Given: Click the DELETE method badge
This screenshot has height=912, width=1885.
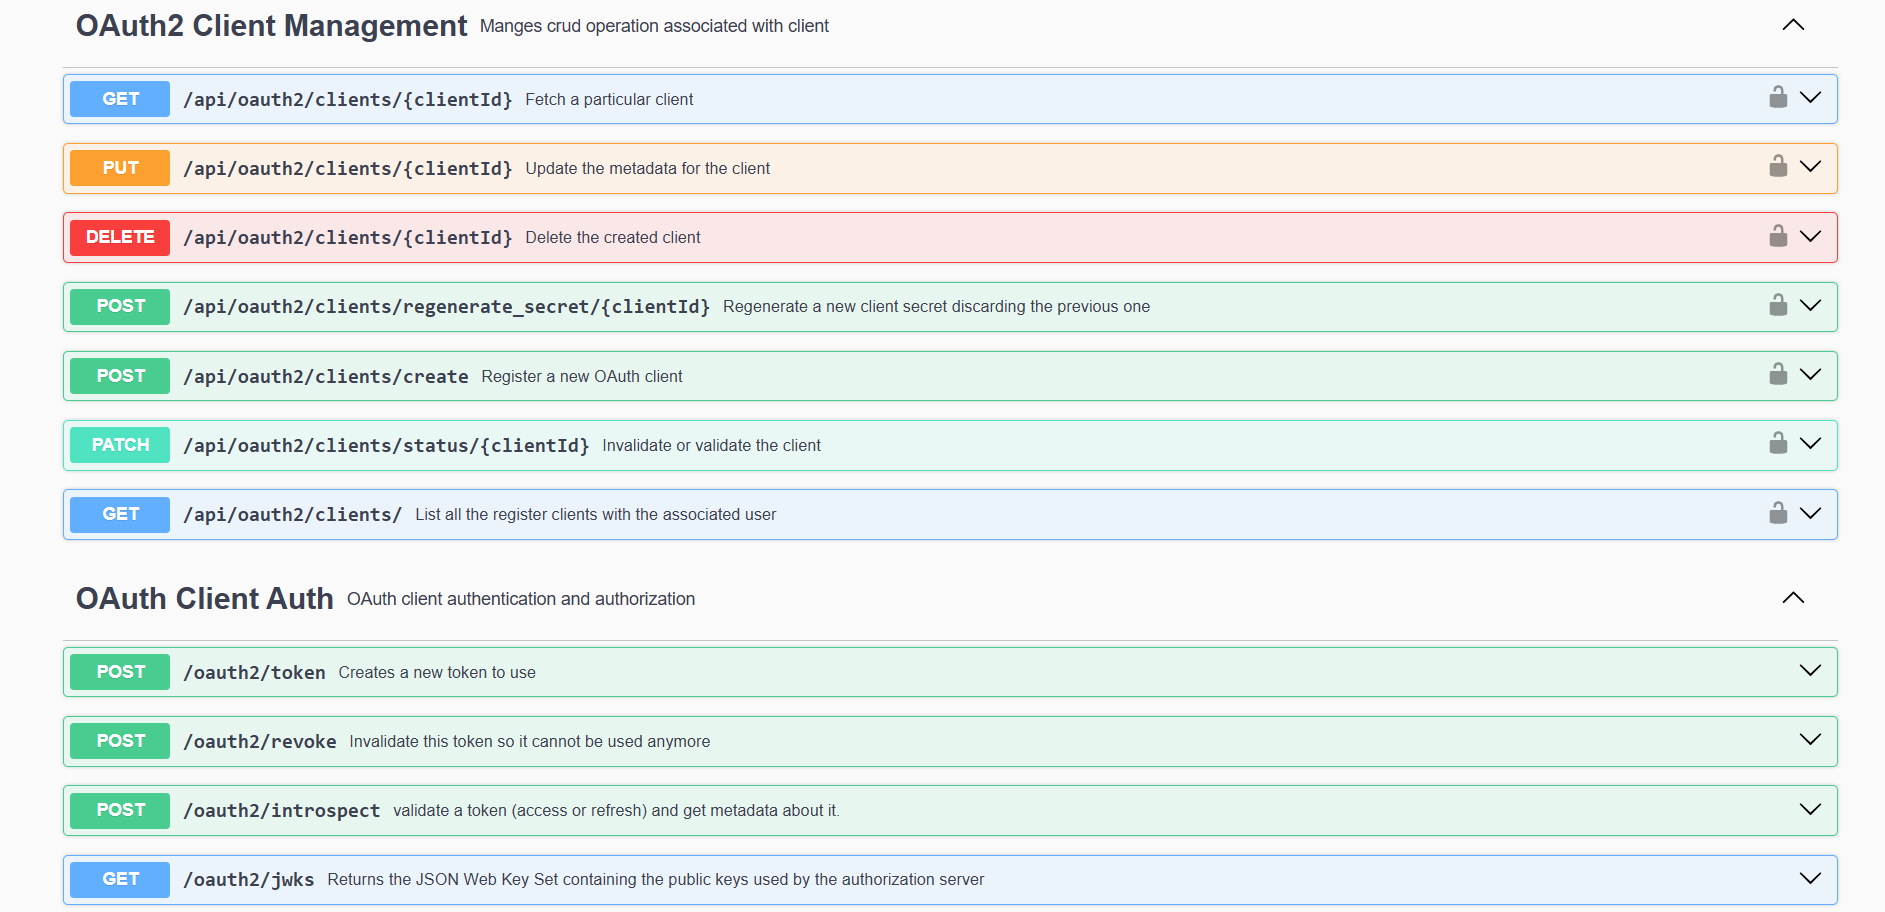Looking at the screenshot, I should [120, 237].
